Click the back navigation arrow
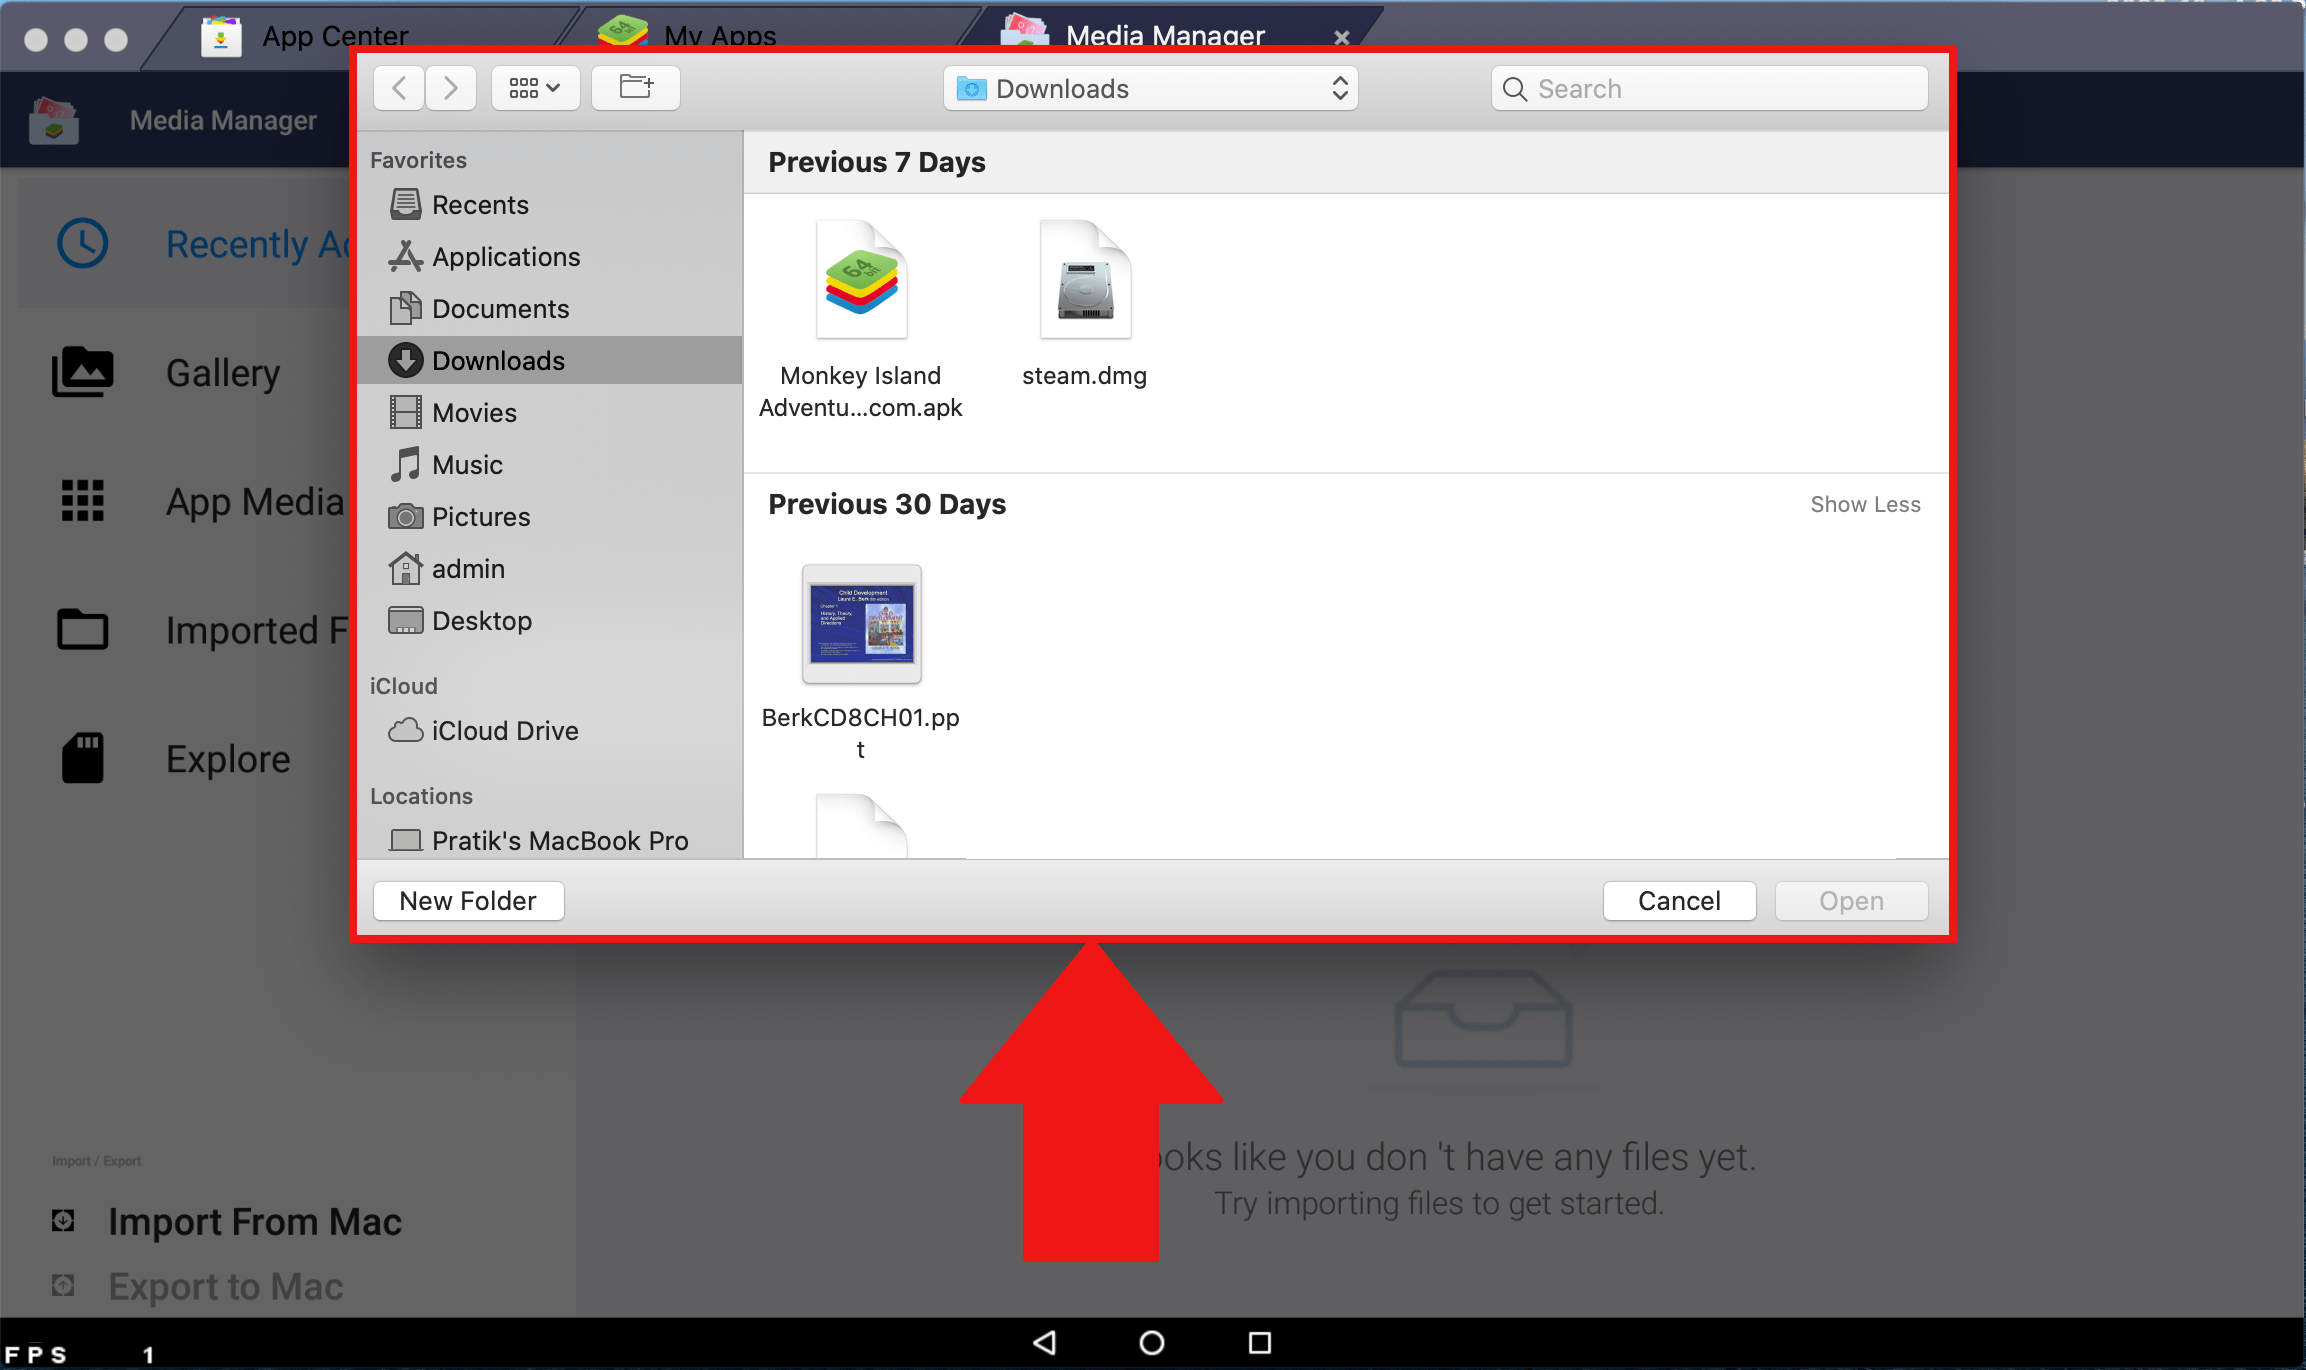The image size is (2306, 1370). point(398,88)
